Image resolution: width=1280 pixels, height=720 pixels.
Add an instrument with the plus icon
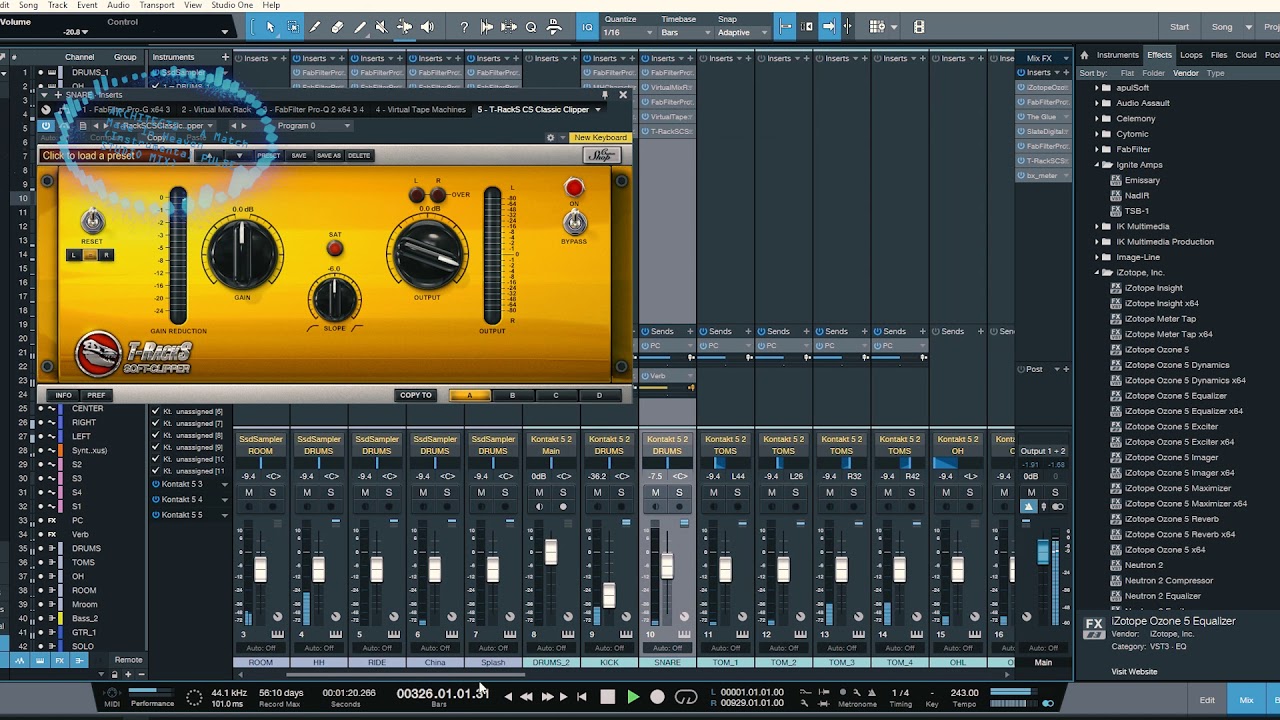(x=224, y=57)
